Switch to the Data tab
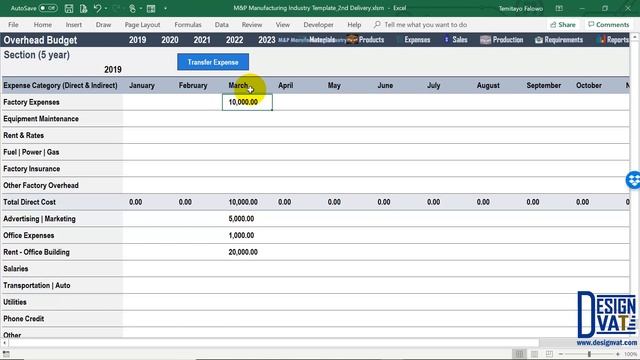 [x=222, y=24]
